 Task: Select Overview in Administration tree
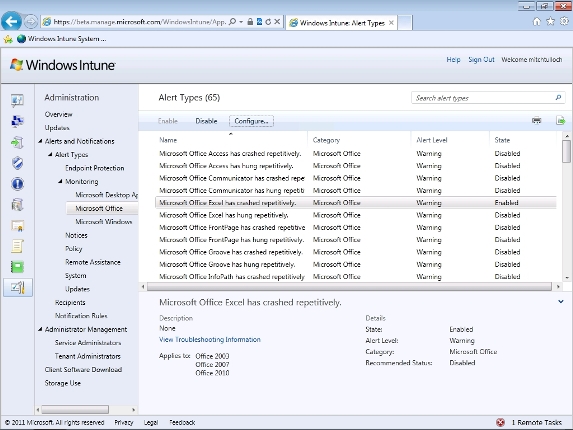[58, 114]
